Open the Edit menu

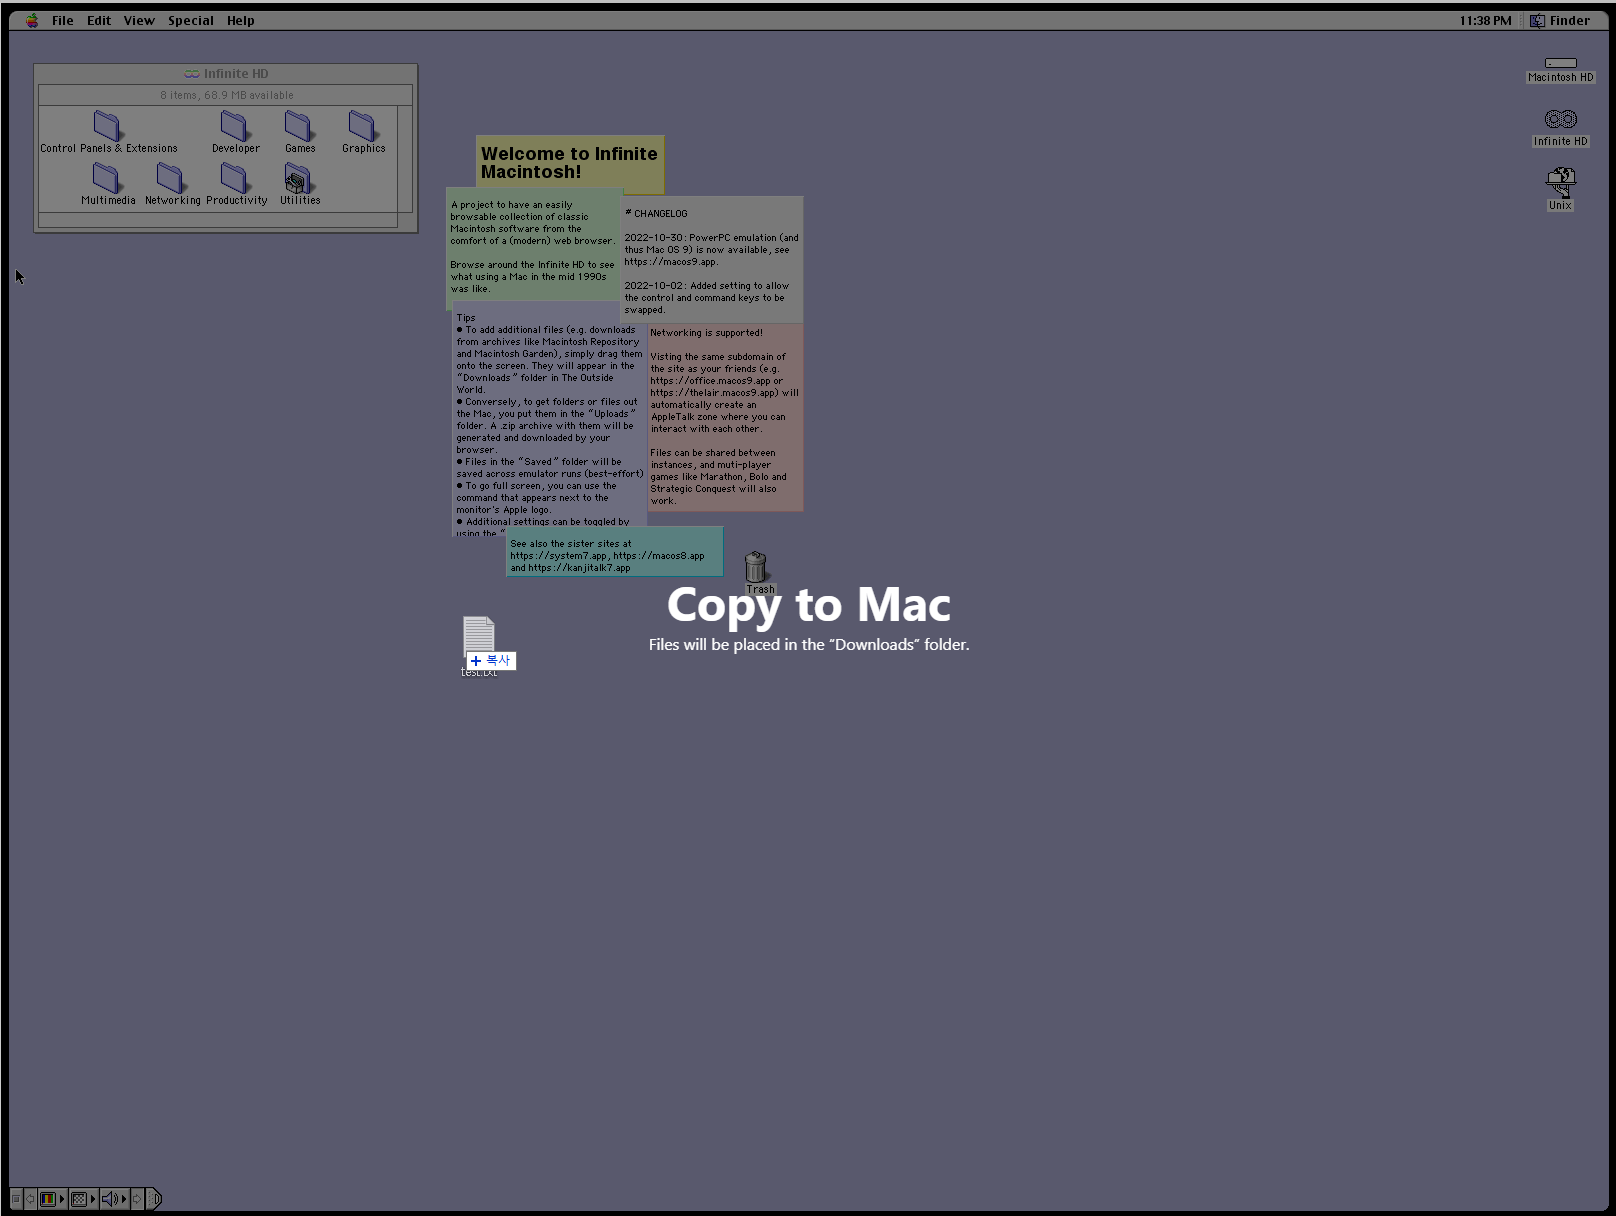(99, 20)
